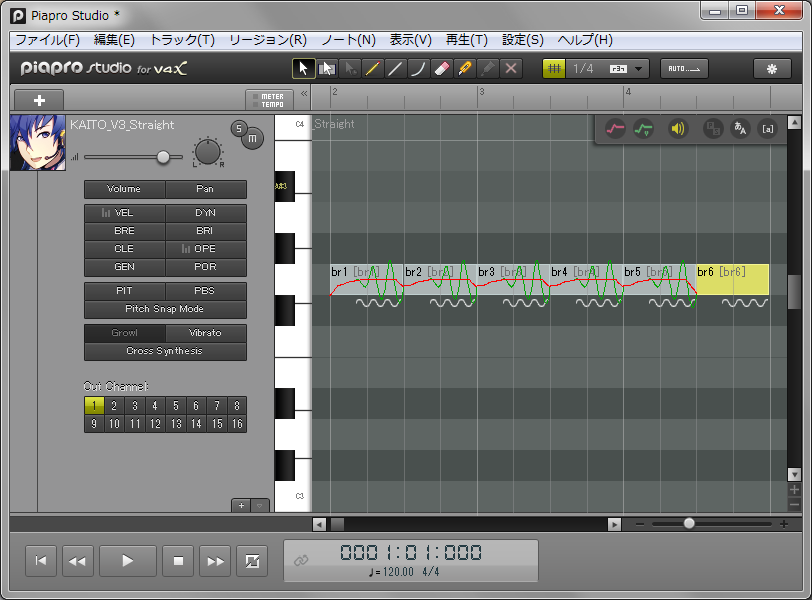Click the horizontal zoom slider handle
Viewport: 812px width, 600px height.
pyautogui.click(x=689, y=523)
